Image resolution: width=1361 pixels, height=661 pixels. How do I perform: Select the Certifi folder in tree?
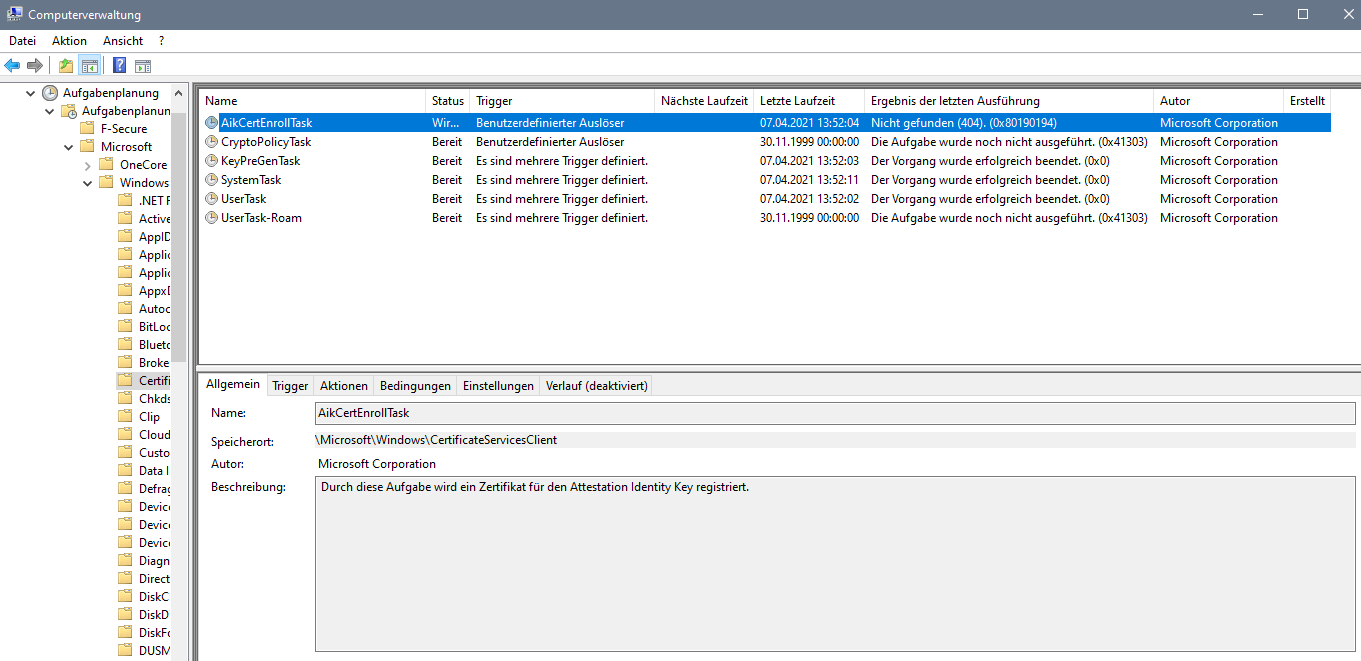click(154, 381)
